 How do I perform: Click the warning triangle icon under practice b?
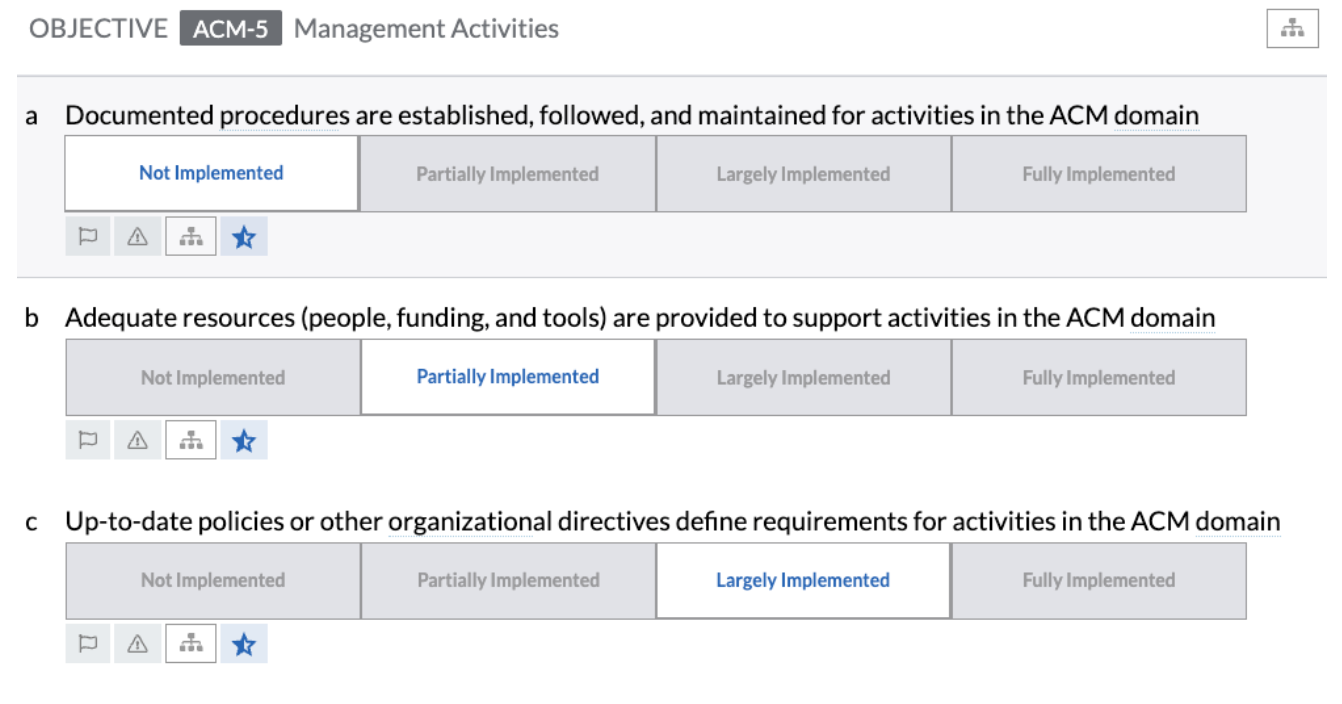(x=138, y=441)
